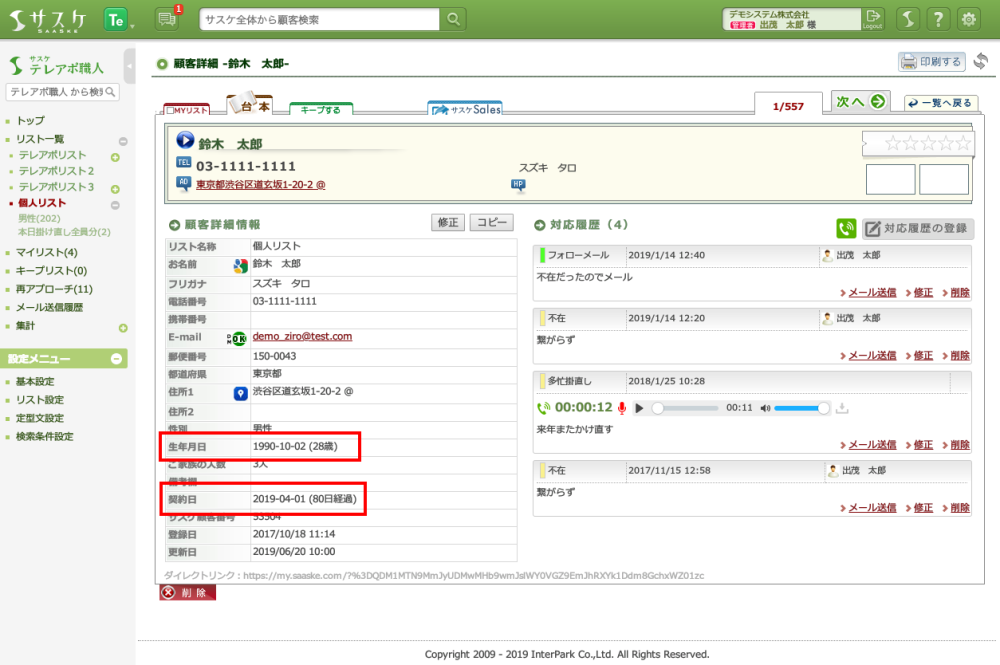Toggle the MYリスト checkbox tab
This screenshot has height=665, width=1000.
coord(187,110)
